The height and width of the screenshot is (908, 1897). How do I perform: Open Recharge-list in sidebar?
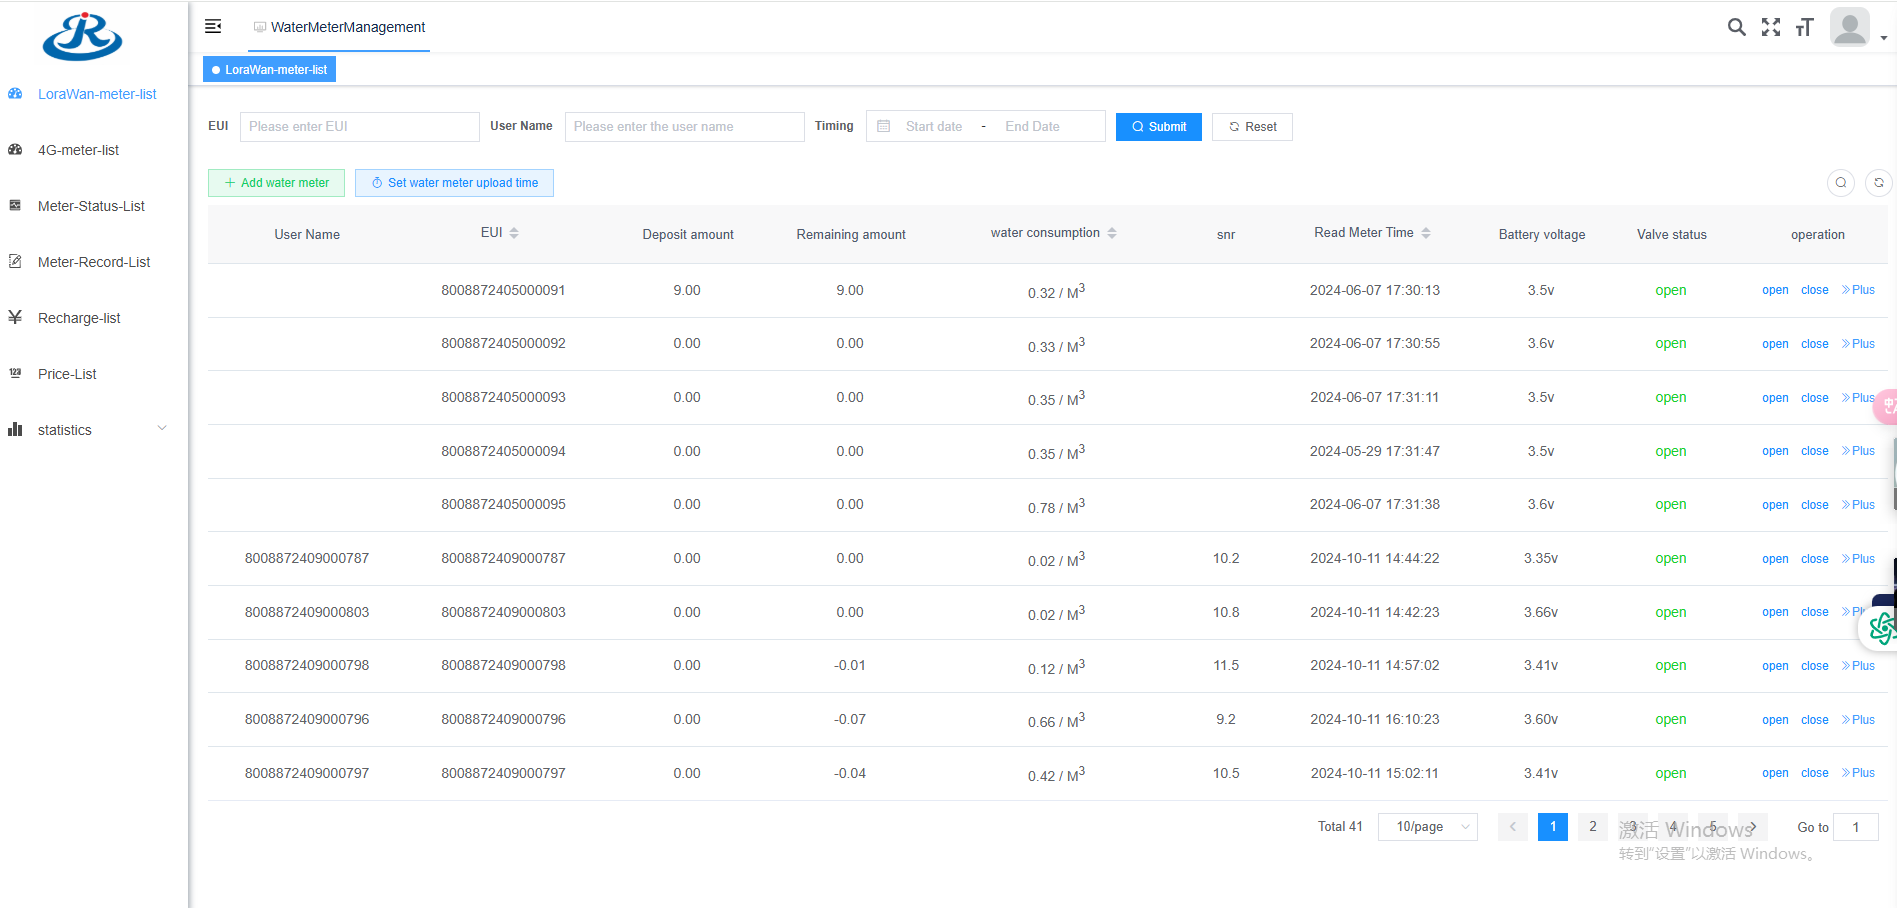[79, 318]
